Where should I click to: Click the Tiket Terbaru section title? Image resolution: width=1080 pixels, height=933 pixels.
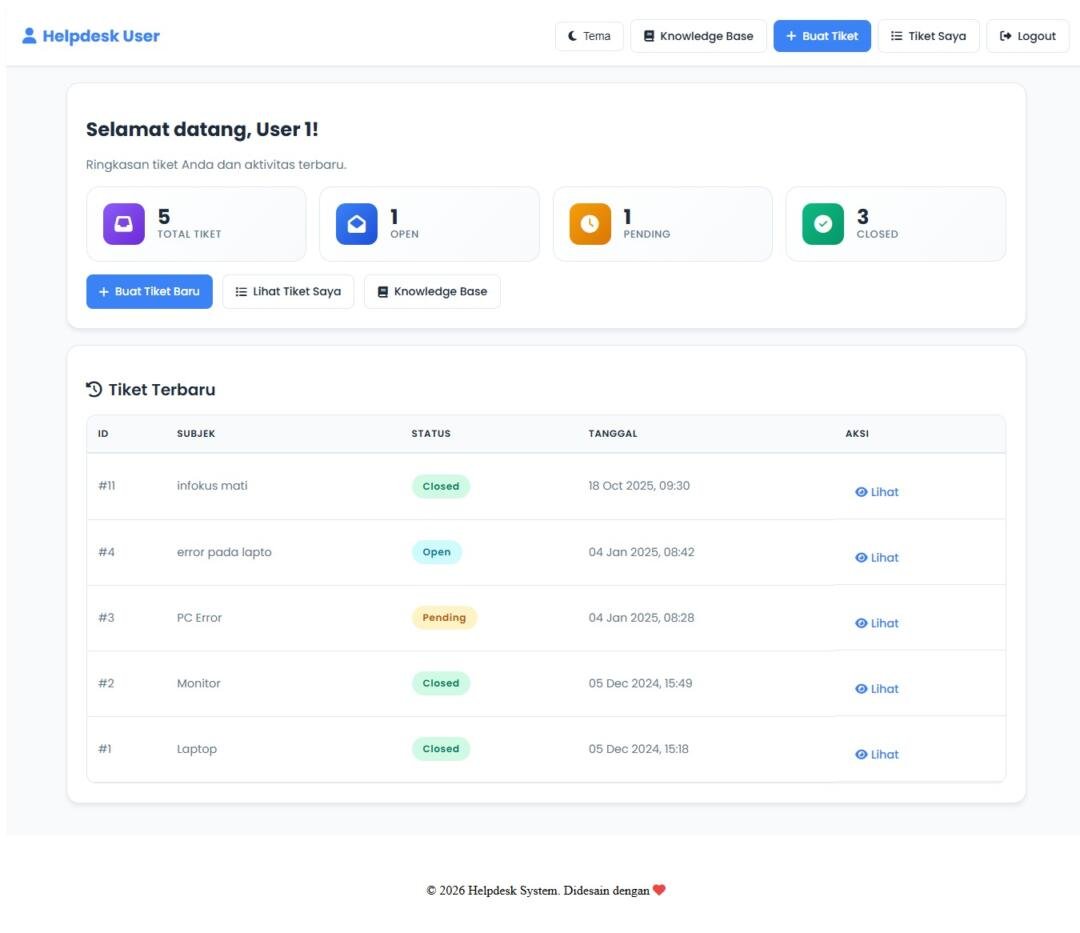[162, 390]
